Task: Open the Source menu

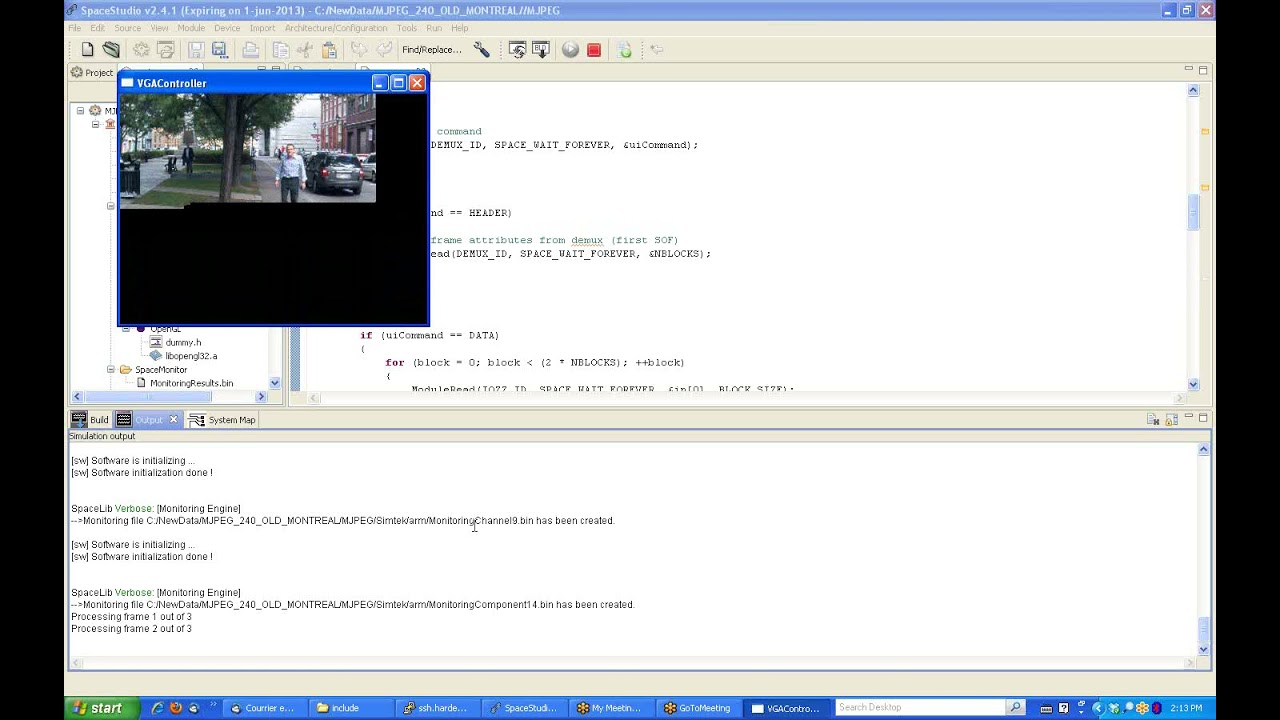Action: (128, 28)
